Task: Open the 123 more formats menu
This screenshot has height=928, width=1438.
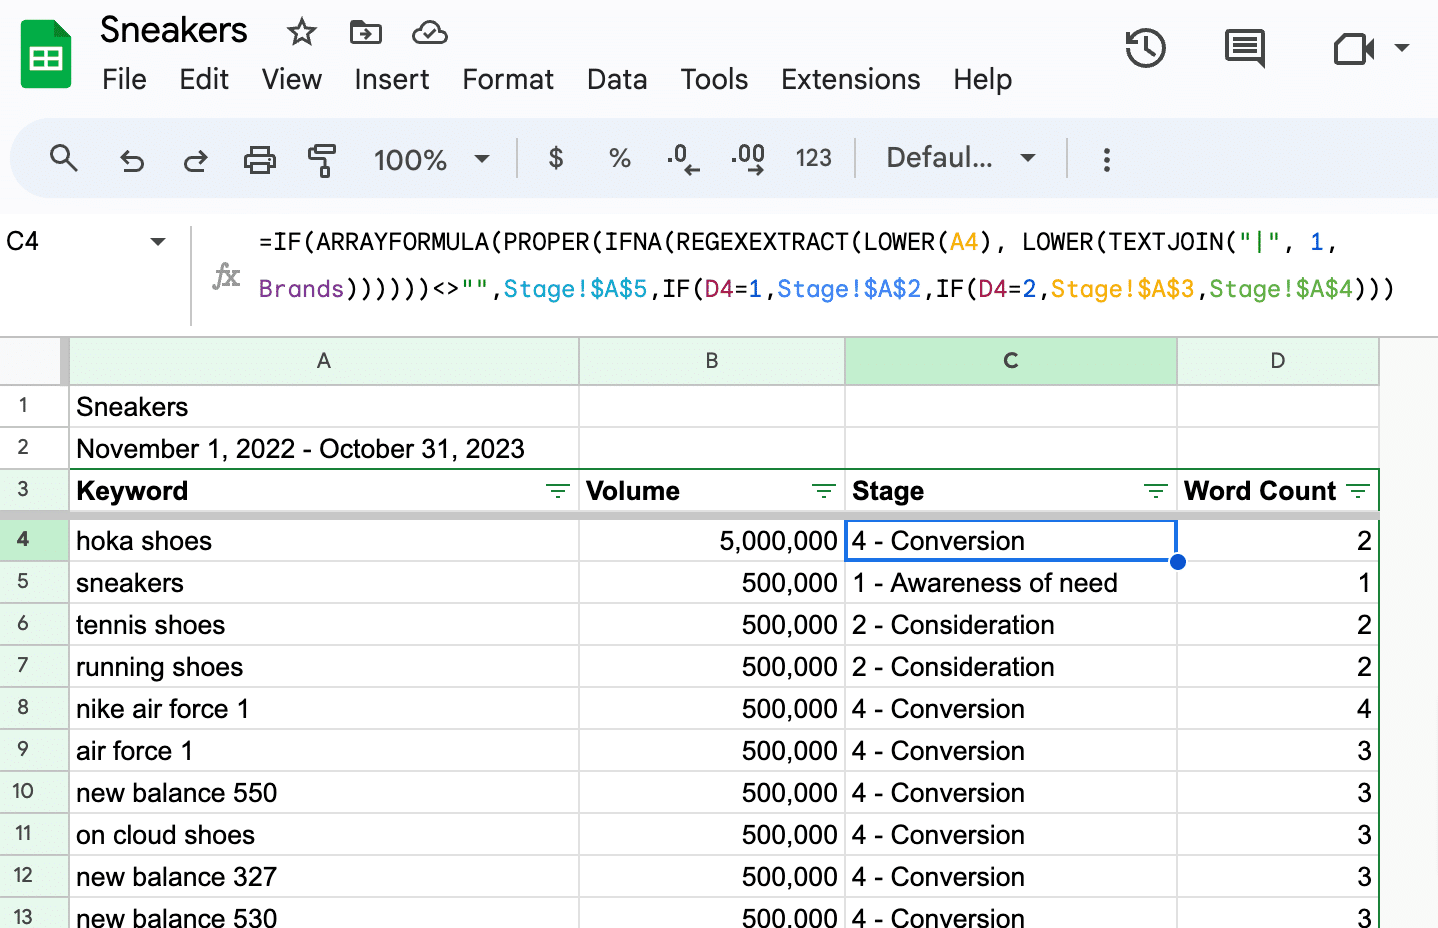Action: 813,158
